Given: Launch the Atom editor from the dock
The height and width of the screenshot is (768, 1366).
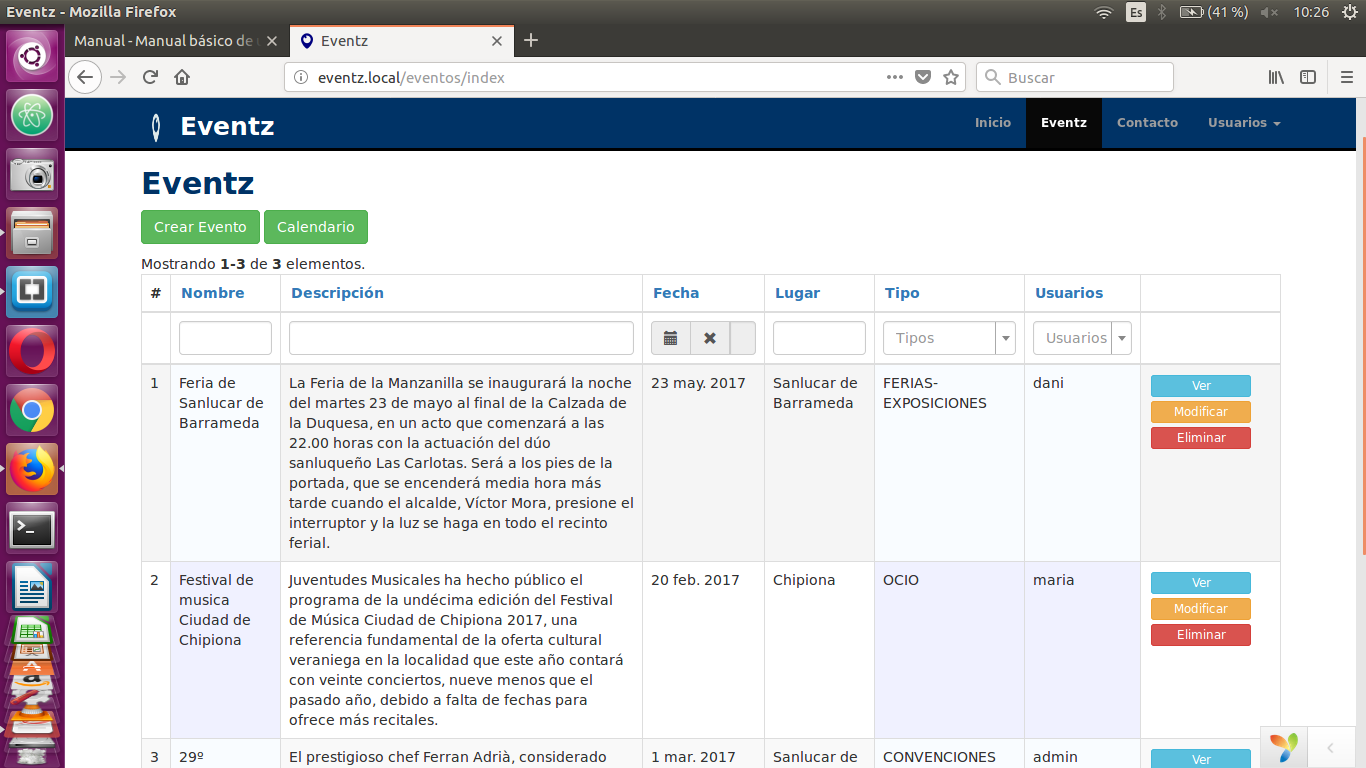Looking at the screenshot, I should [33, 115].
